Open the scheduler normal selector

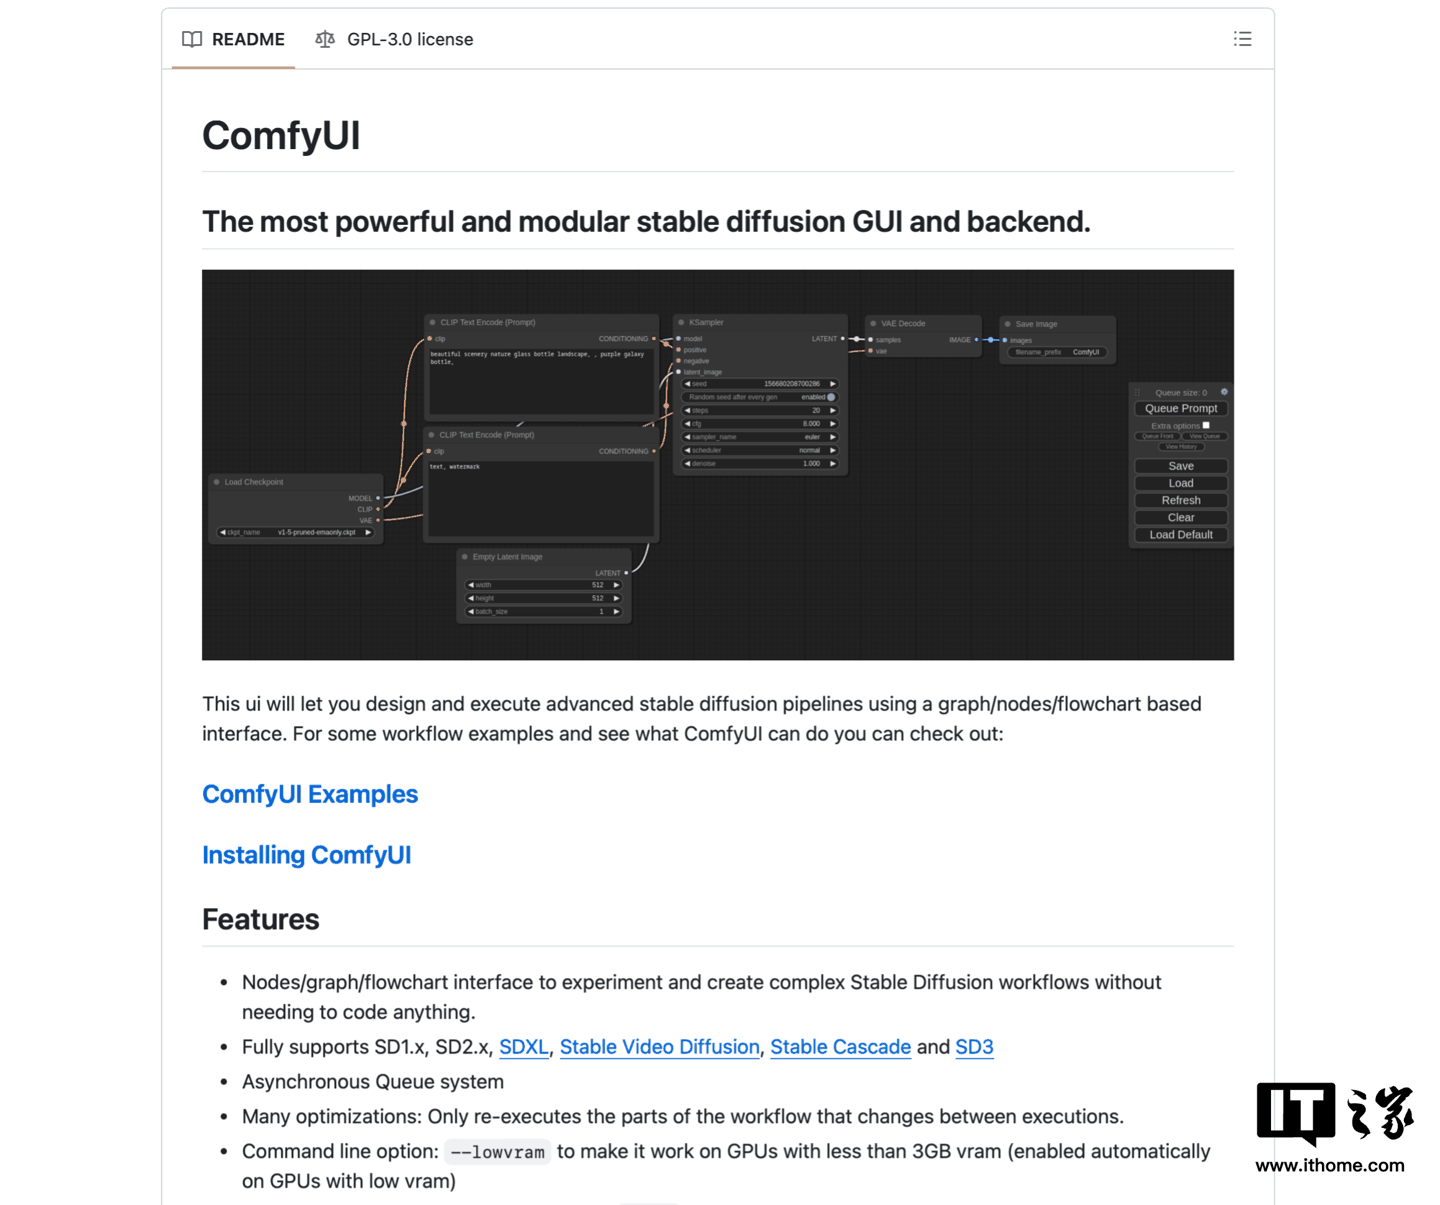point(760,450)
